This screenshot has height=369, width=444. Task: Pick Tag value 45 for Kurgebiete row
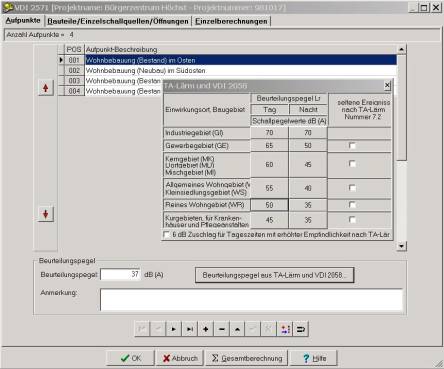pos(269,220)
